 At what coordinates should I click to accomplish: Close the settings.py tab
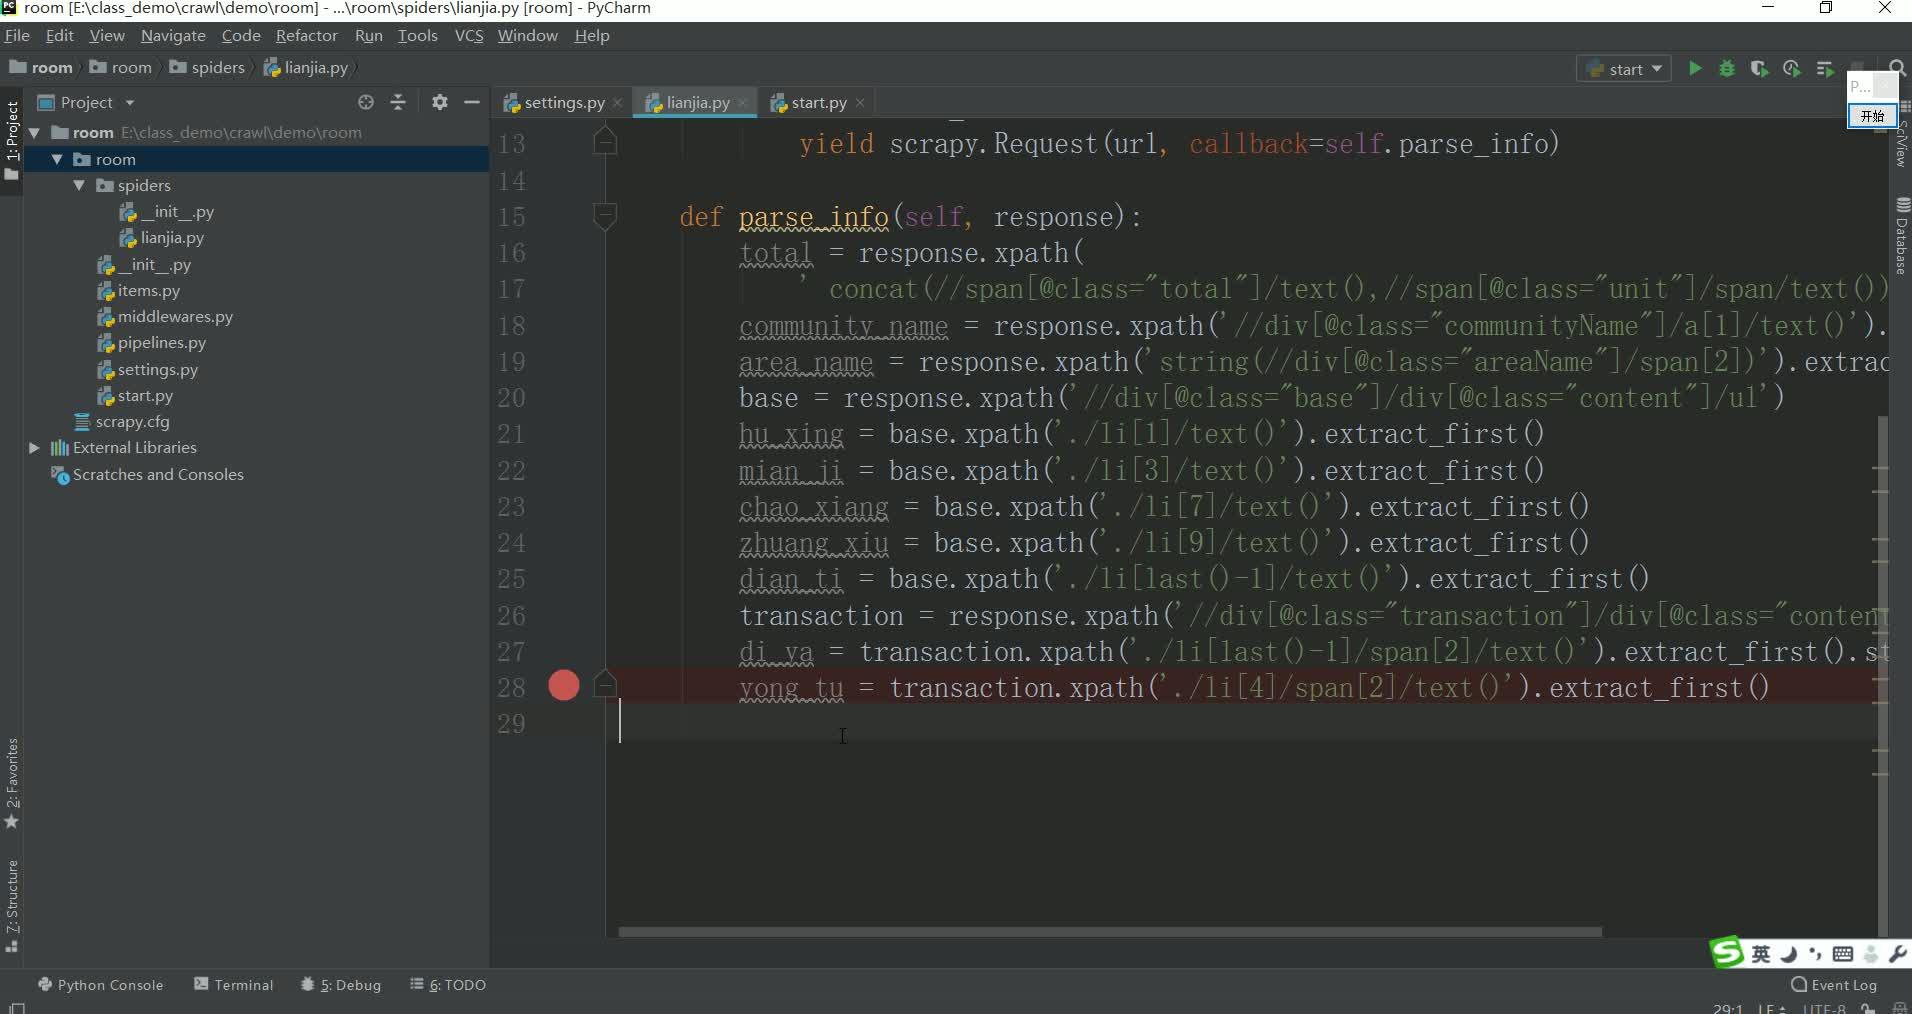coord(618,103)
